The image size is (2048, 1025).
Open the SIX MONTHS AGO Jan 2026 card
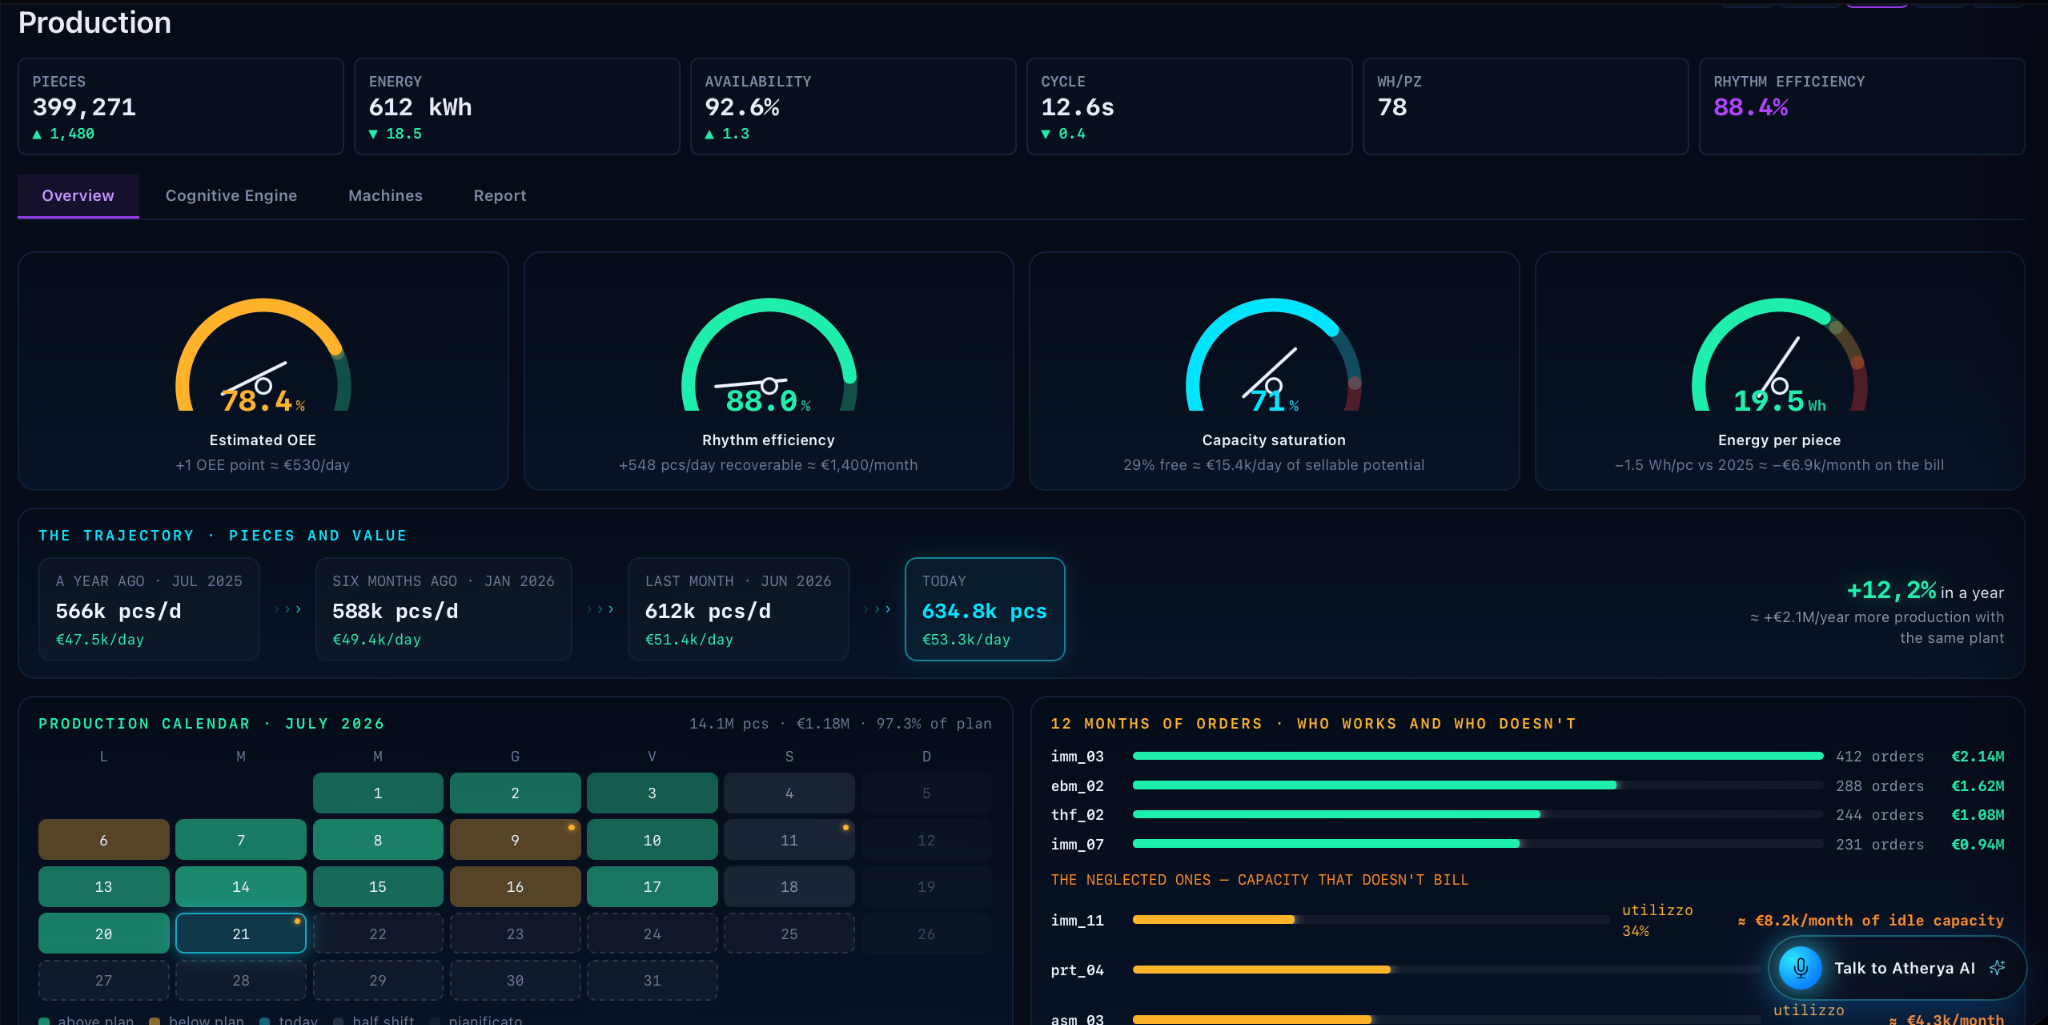click(x=444, y=609)
